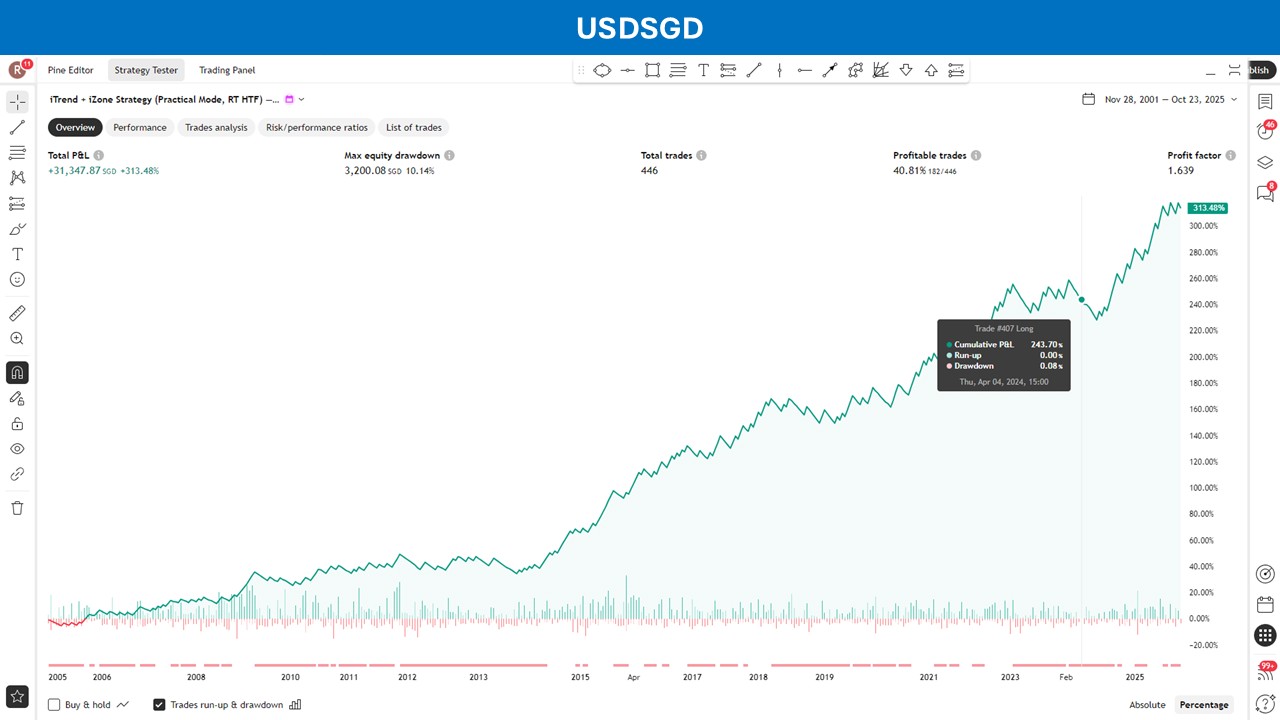Pick the ellipse tool in favorites toolbar
The height and width of the screenshot is (720, 1280).
point(602,70)
